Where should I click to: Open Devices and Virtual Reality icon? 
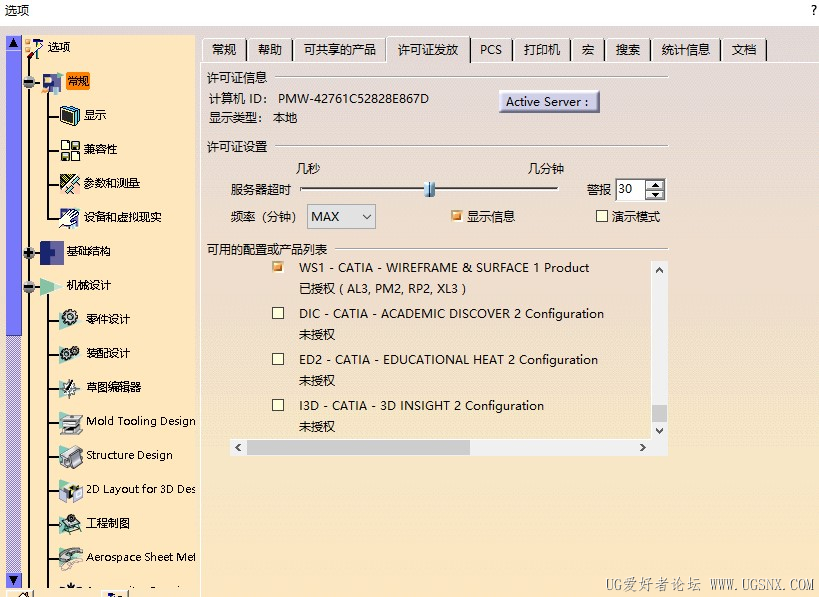click(69, 217)
